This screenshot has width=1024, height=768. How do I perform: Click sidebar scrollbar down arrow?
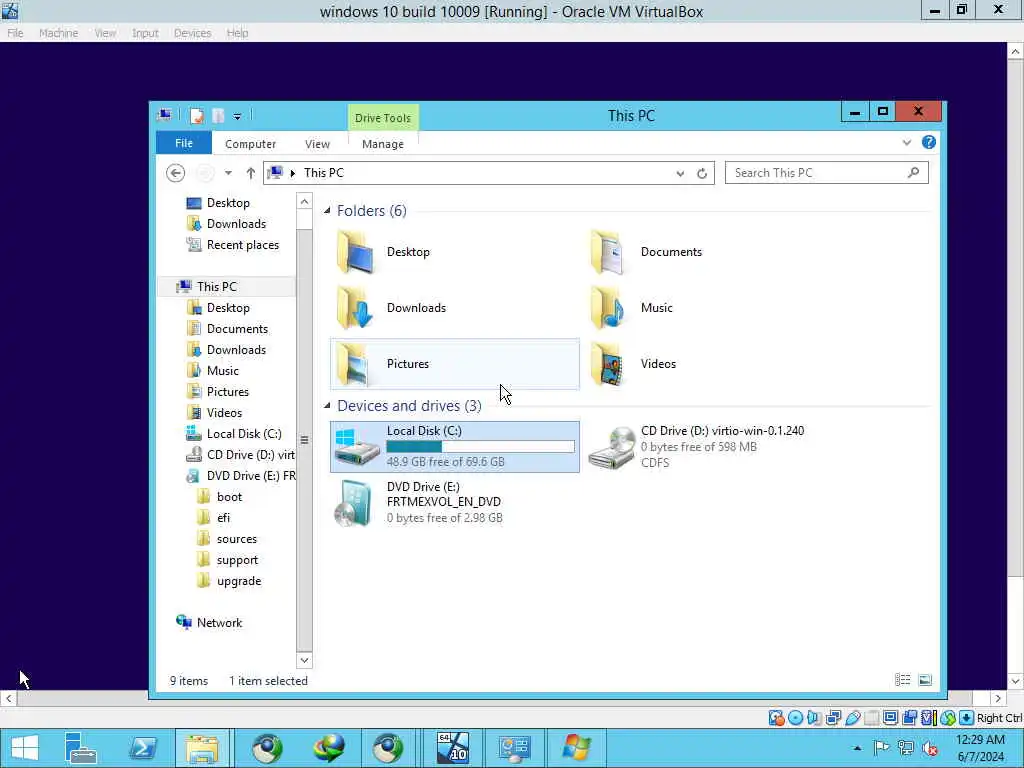(x=304, y=660)
